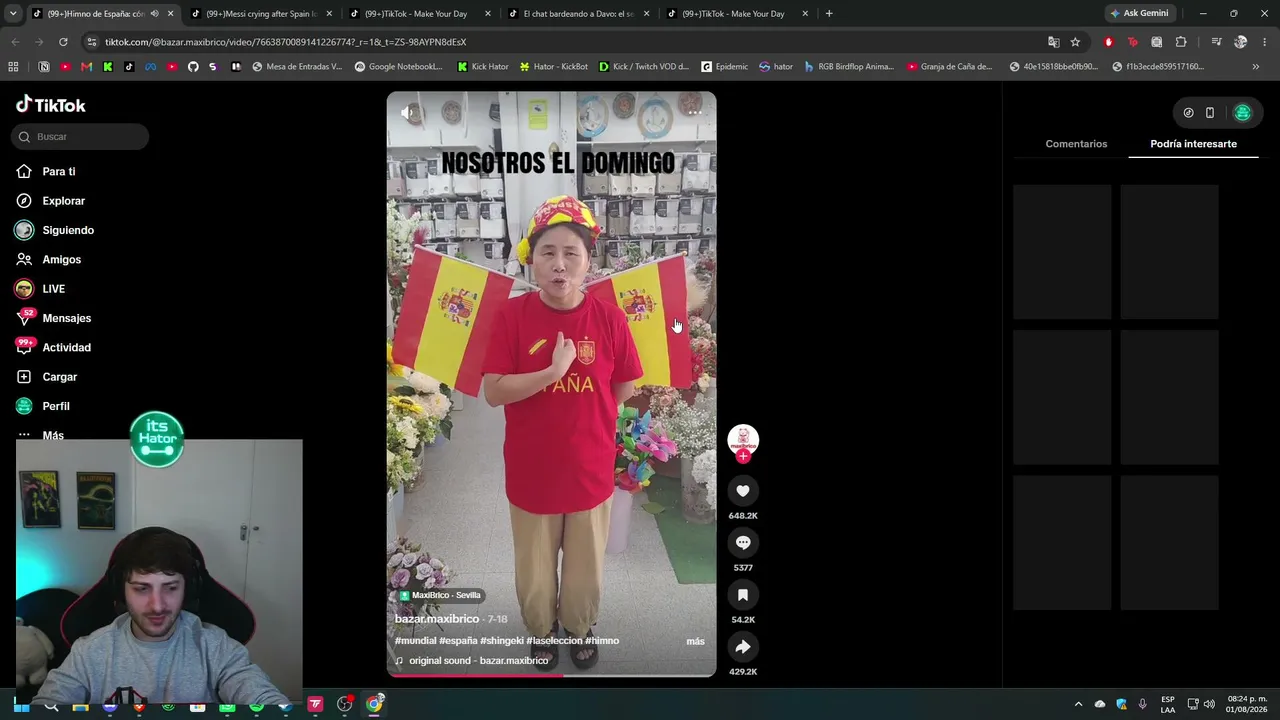Open the MaxiBrico · Sevilla location tag
The image size is (1280, 720).
pos(440,595)
